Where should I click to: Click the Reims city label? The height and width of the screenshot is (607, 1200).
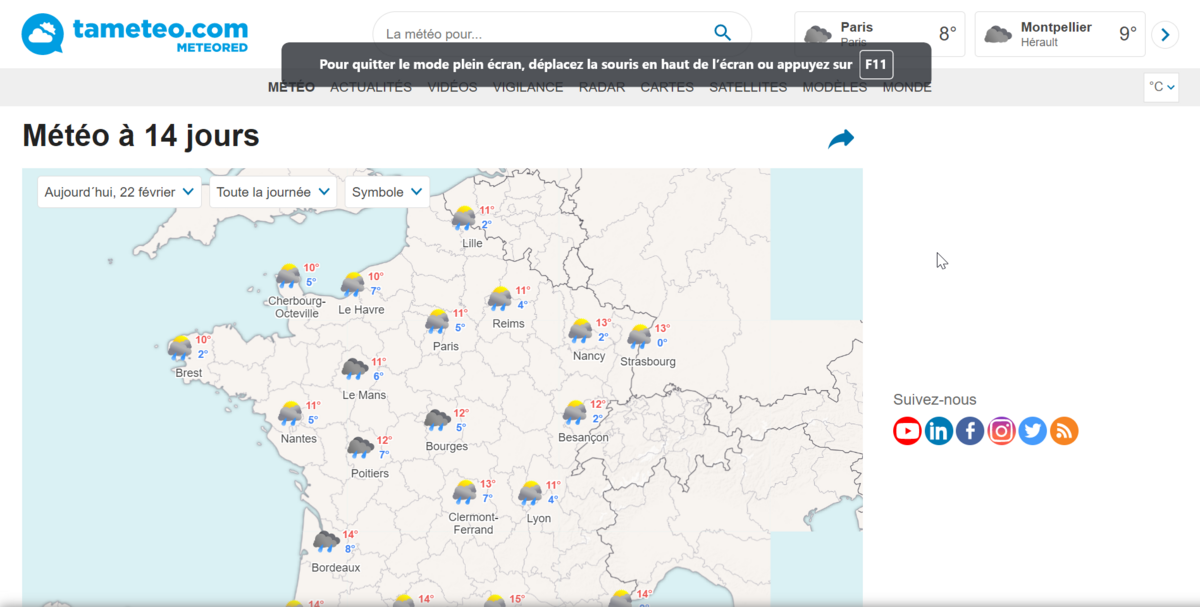point(509,324)
